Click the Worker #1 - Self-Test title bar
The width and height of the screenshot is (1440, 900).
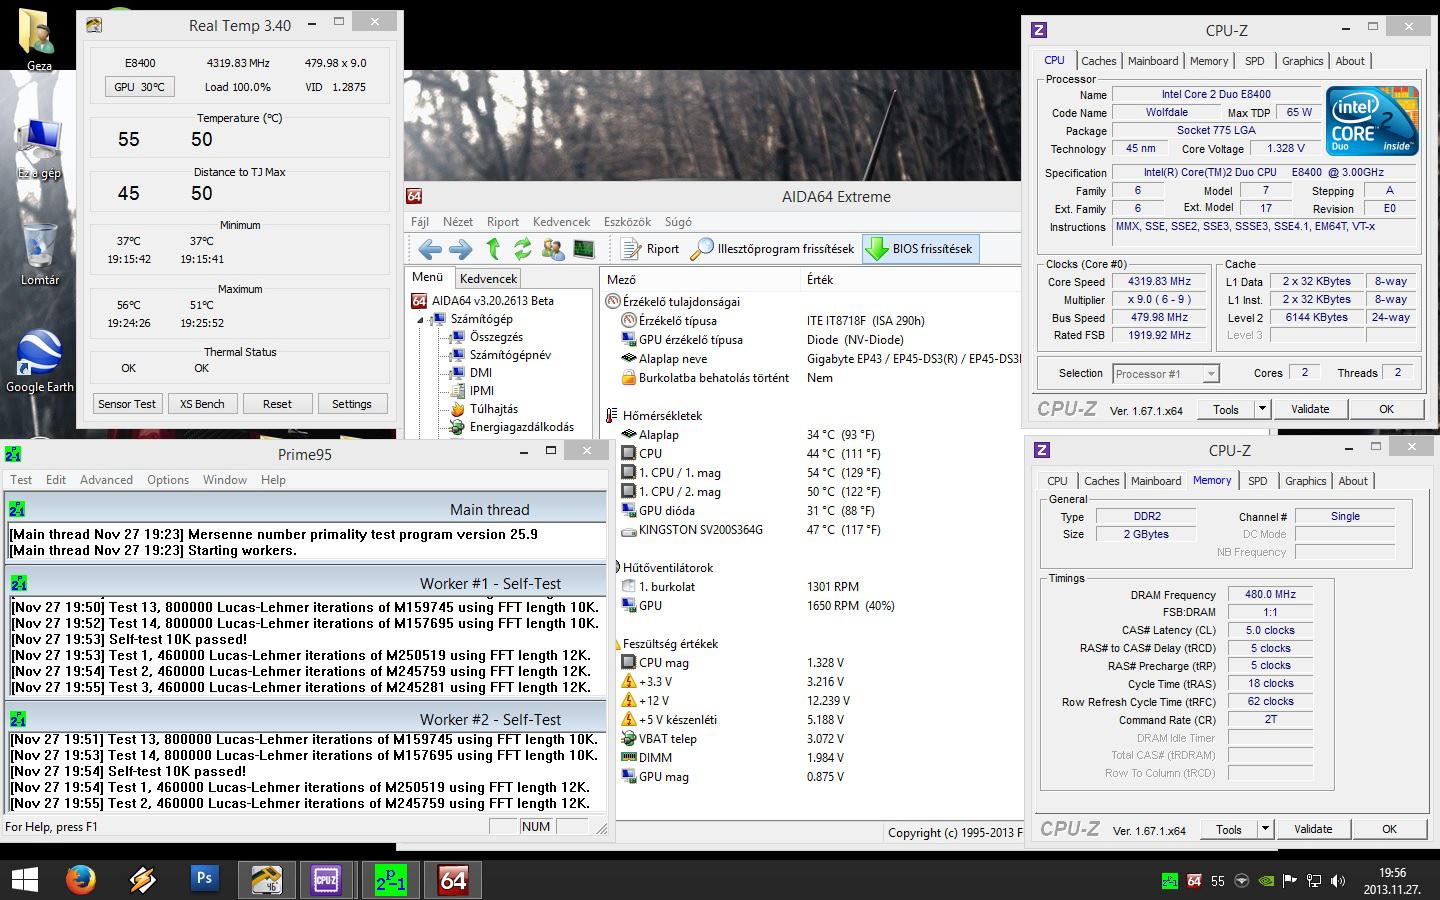pyautogui.click(x=306, y=583)
